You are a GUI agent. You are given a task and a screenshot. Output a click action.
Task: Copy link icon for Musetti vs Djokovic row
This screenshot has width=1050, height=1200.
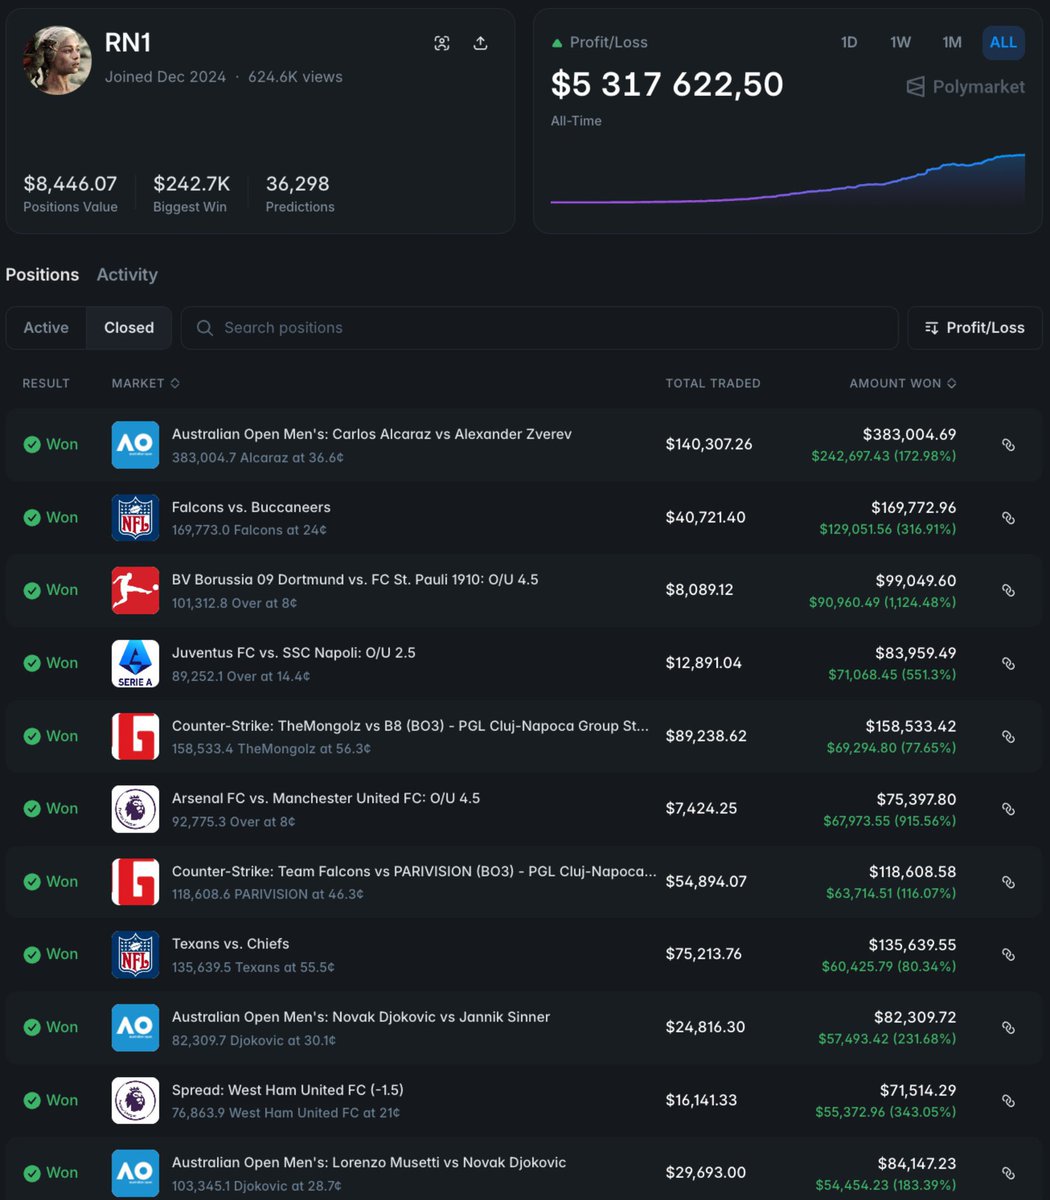(x=1008, y=1173)
